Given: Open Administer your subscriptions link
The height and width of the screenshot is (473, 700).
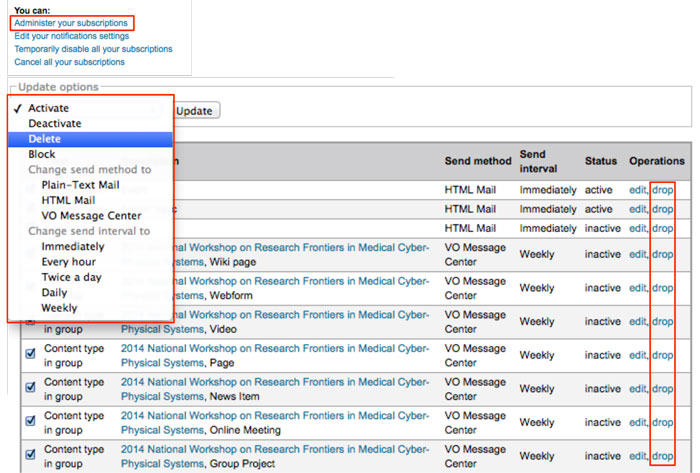Looking at the screenshot, I should [x=71, y=22].
